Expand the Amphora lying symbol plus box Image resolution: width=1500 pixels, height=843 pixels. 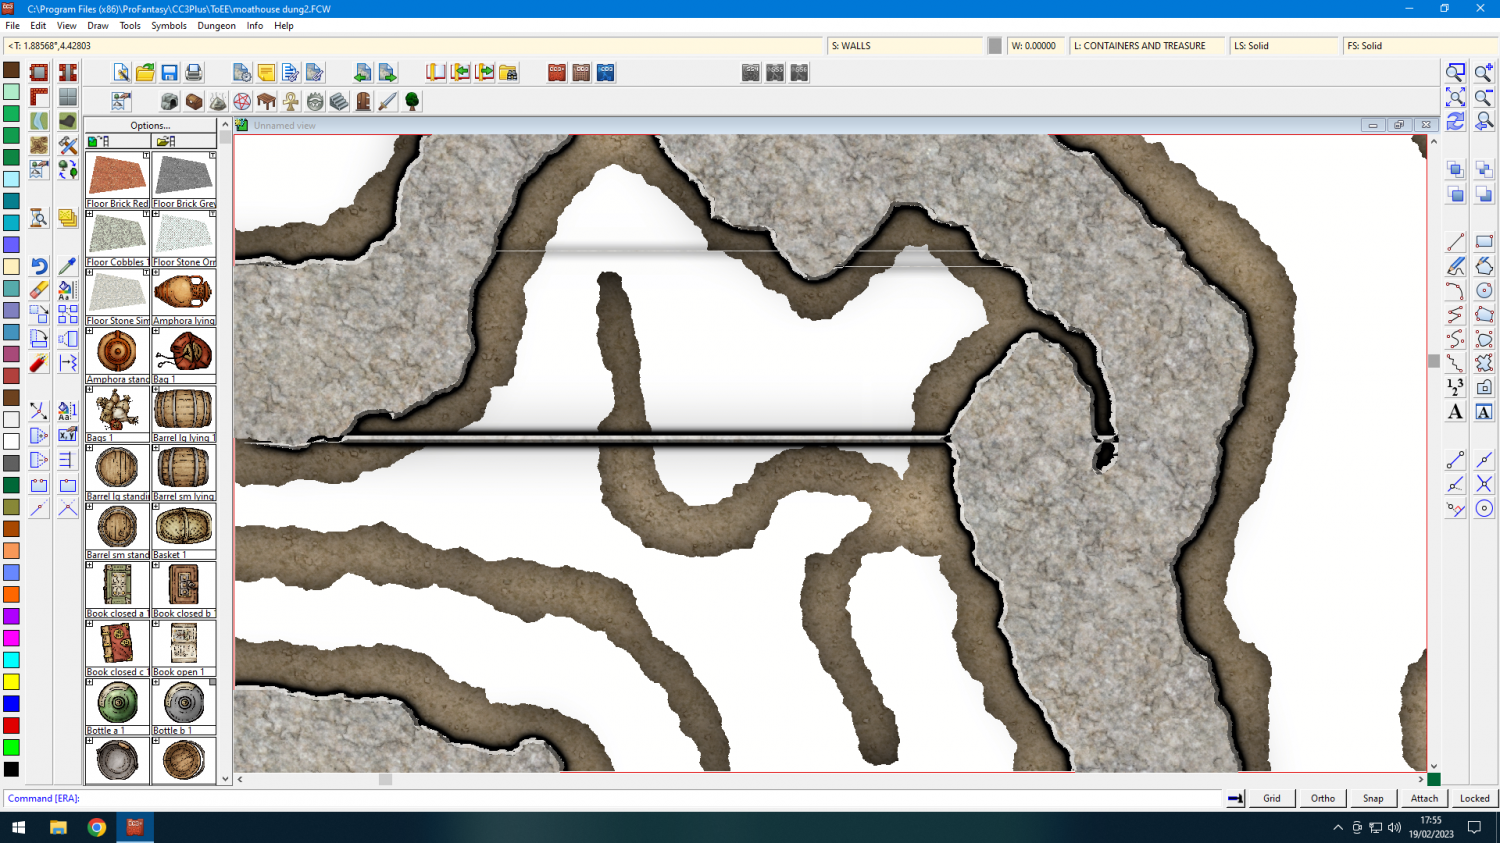[x=156, y=273]
